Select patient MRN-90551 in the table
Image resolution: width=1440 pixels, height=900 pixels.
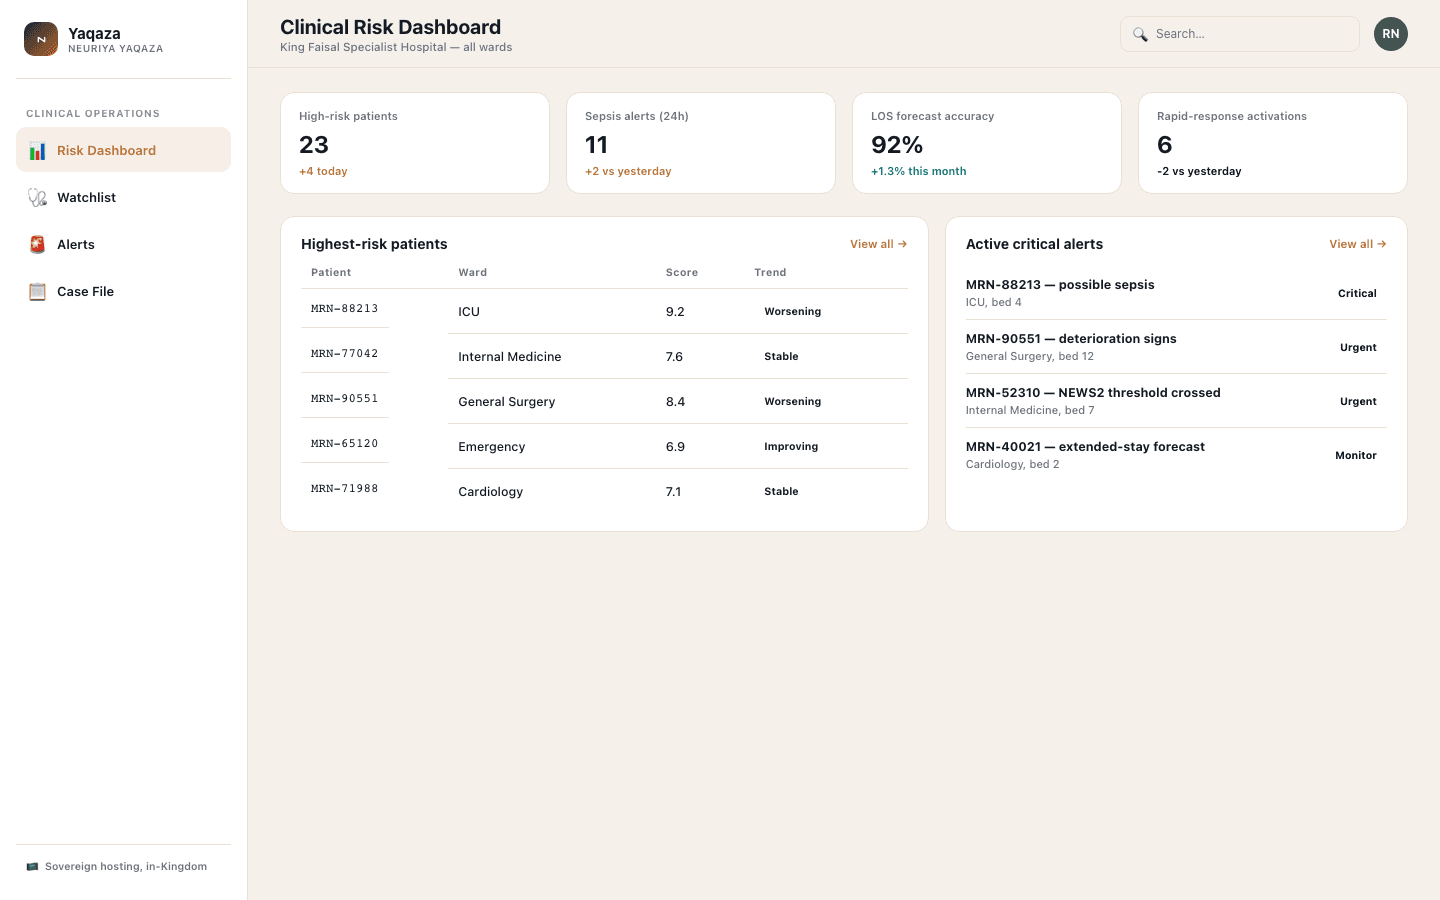[345, 399]
